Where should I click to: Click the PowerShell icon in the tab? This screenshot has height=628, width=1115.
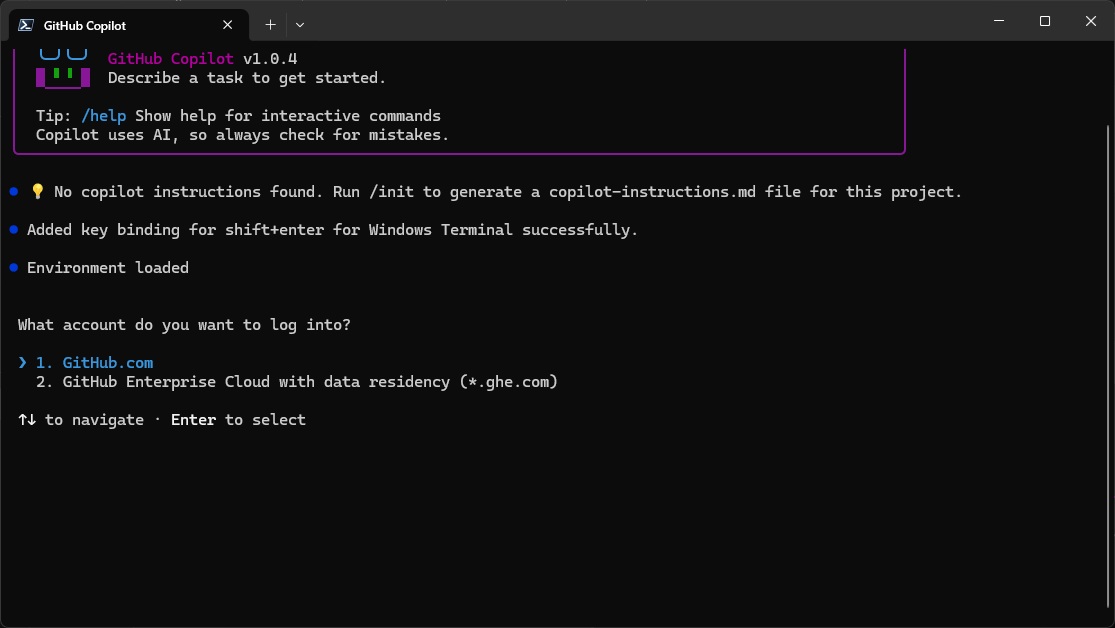click(x=26, y=25)
